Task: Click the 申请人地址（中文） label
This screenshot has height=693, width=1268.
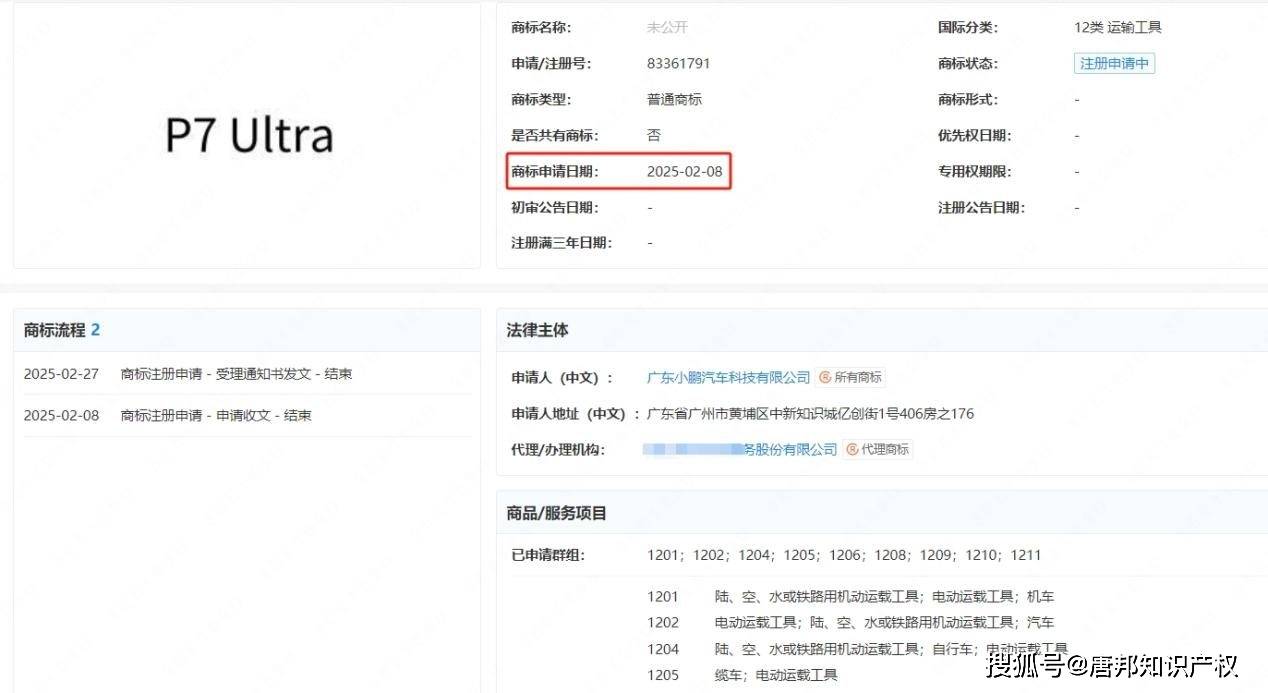Action: (575, 413)
